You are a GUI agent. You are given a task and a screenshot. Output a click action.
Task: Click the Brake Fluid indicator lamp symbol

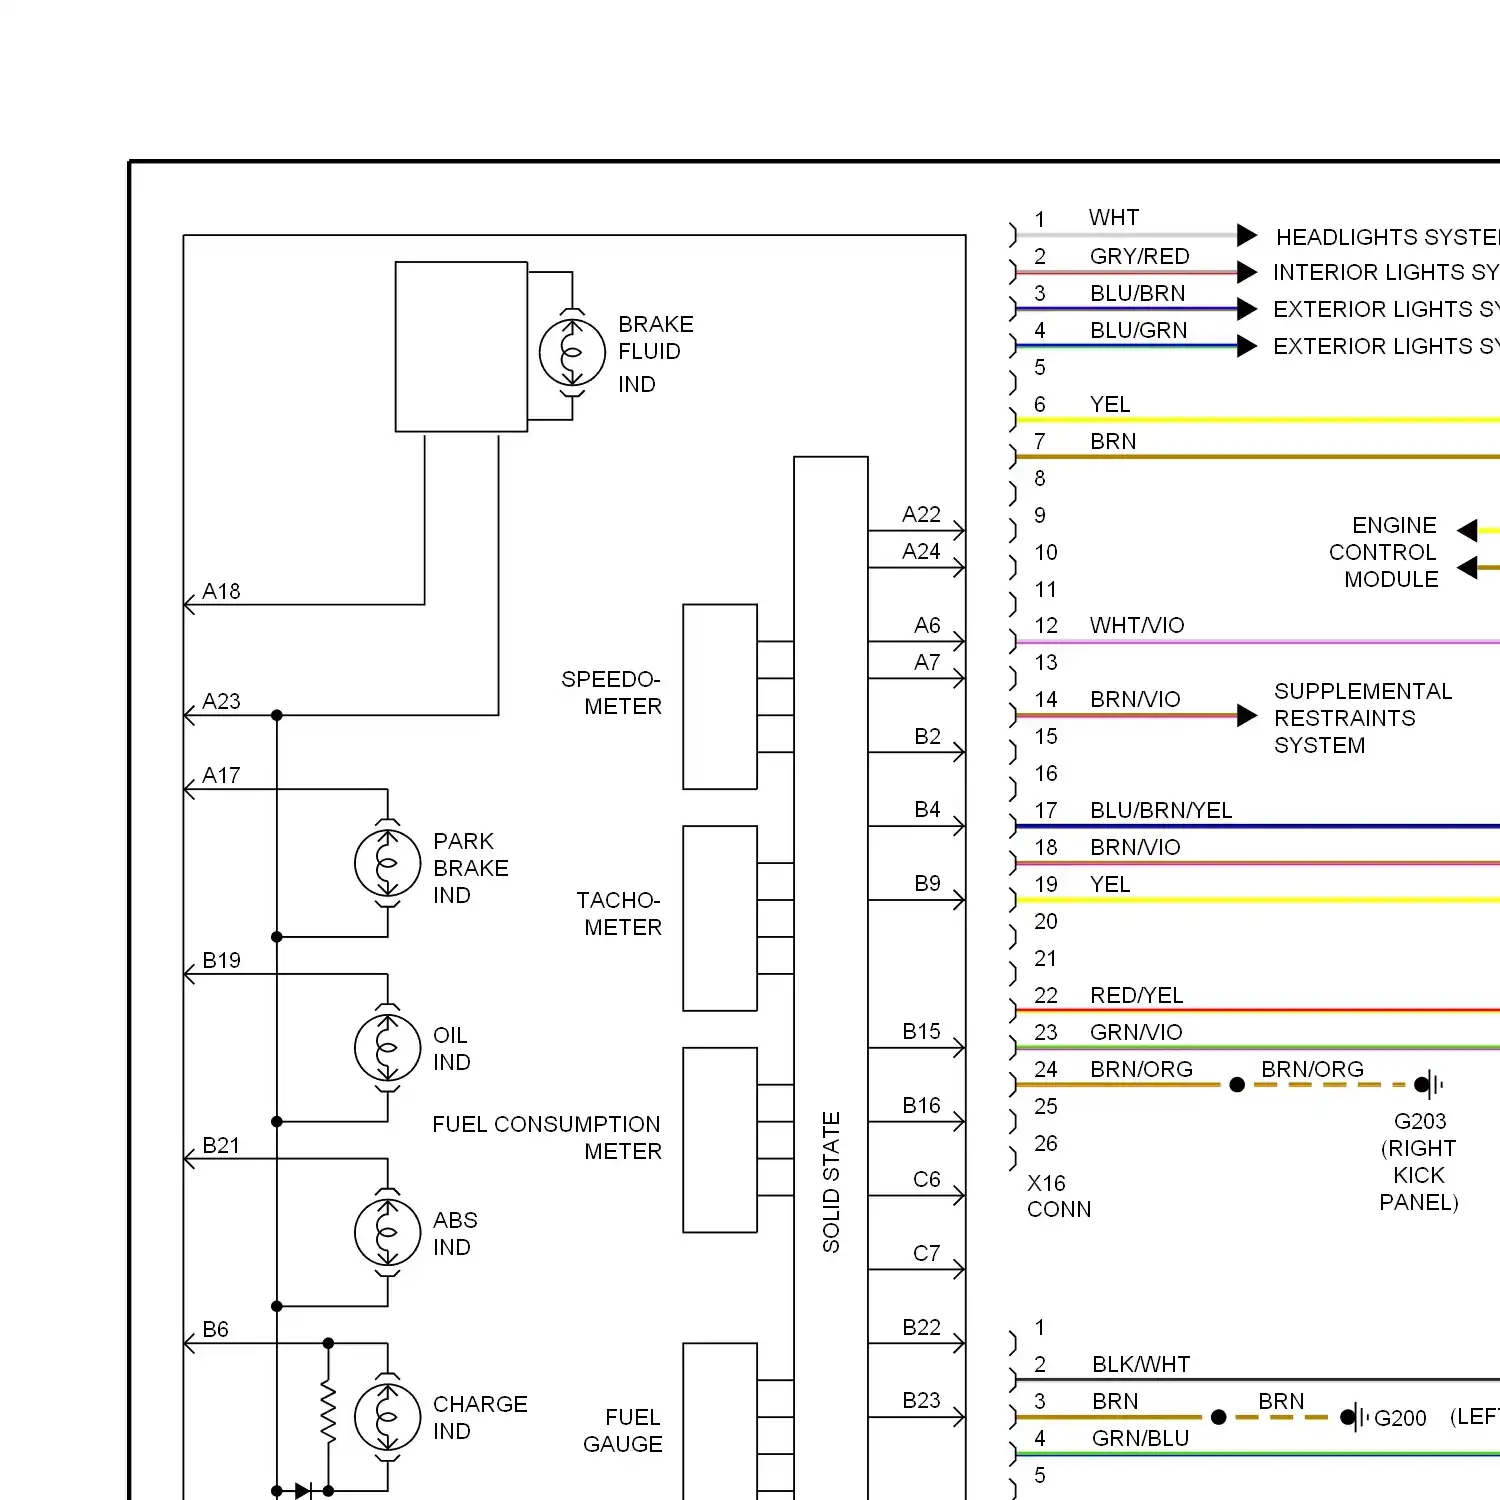(x=572, y=353)
